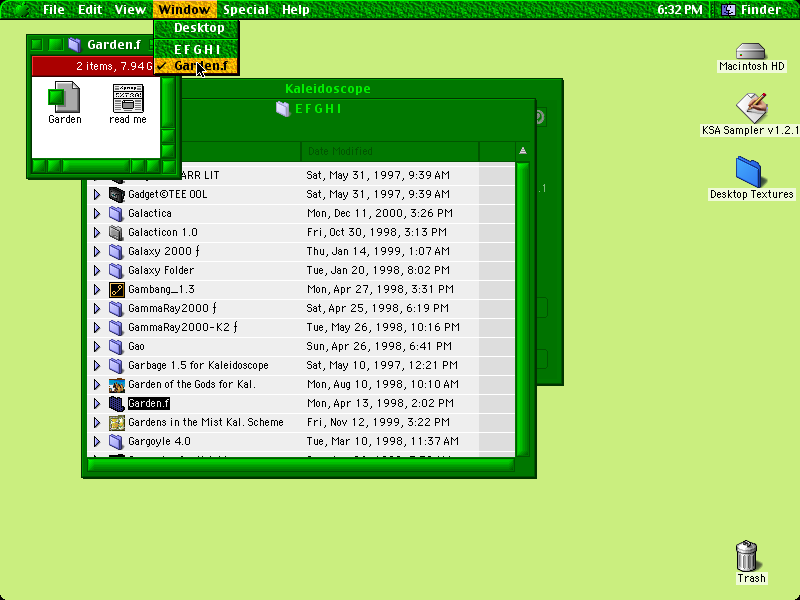
Task: Select the read me document icon
Action: [x=128, y=97]
